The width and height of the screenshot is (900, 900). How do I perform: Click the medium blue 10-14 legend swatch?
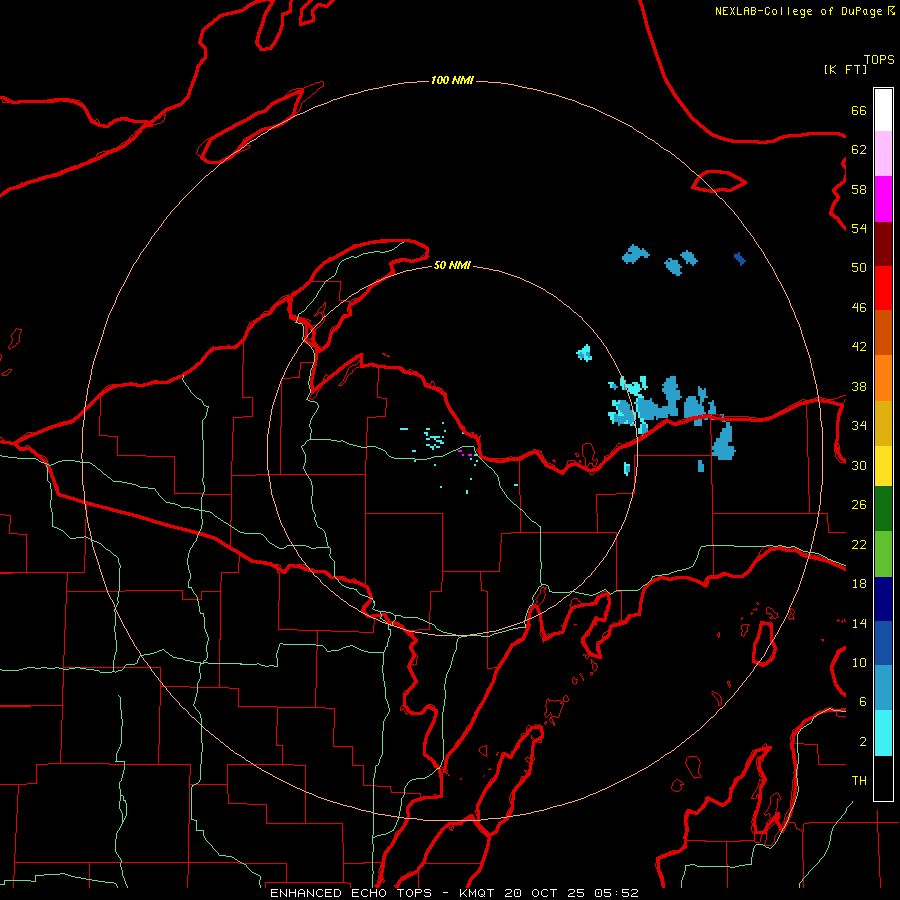pyautogui.click(x=883, y=643)
